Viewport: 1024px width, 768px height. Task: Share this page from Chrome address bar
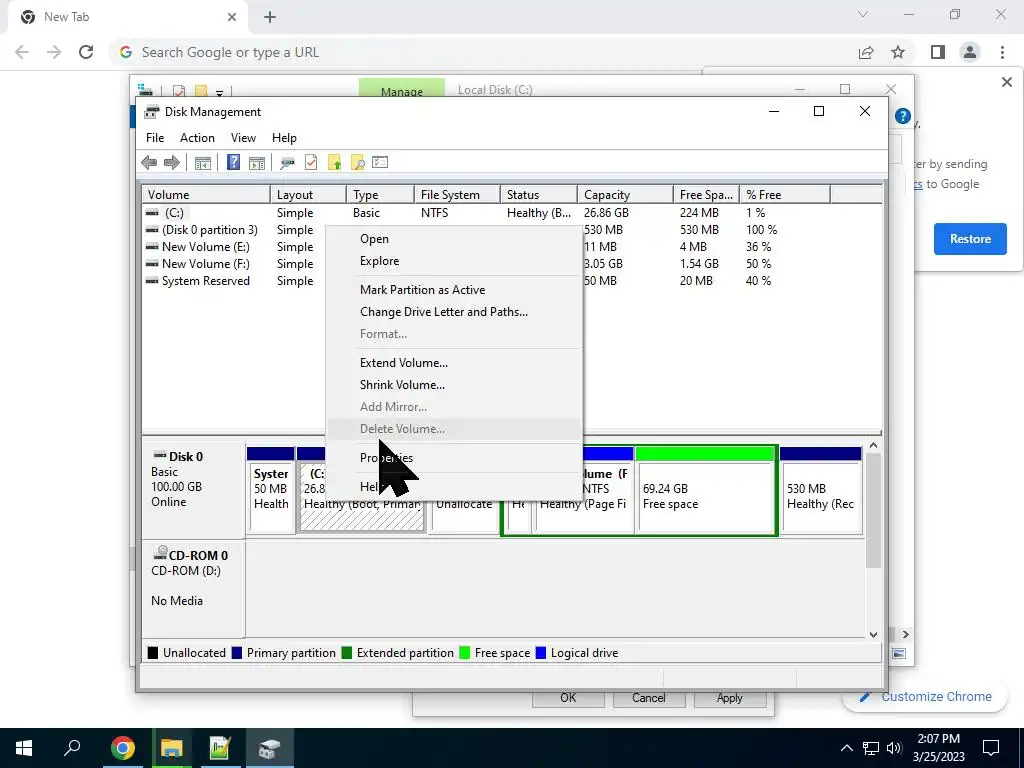(x=866, y=52)
